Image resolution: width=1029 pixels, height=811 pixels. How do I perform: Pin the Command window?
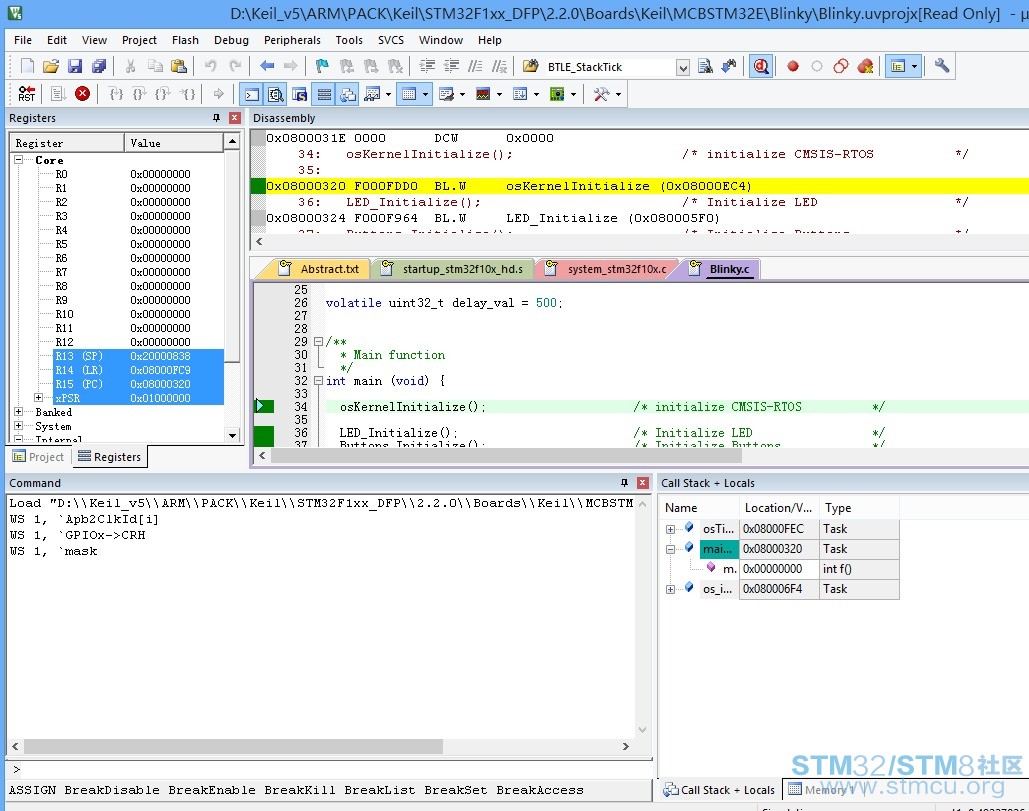point(624,482)
